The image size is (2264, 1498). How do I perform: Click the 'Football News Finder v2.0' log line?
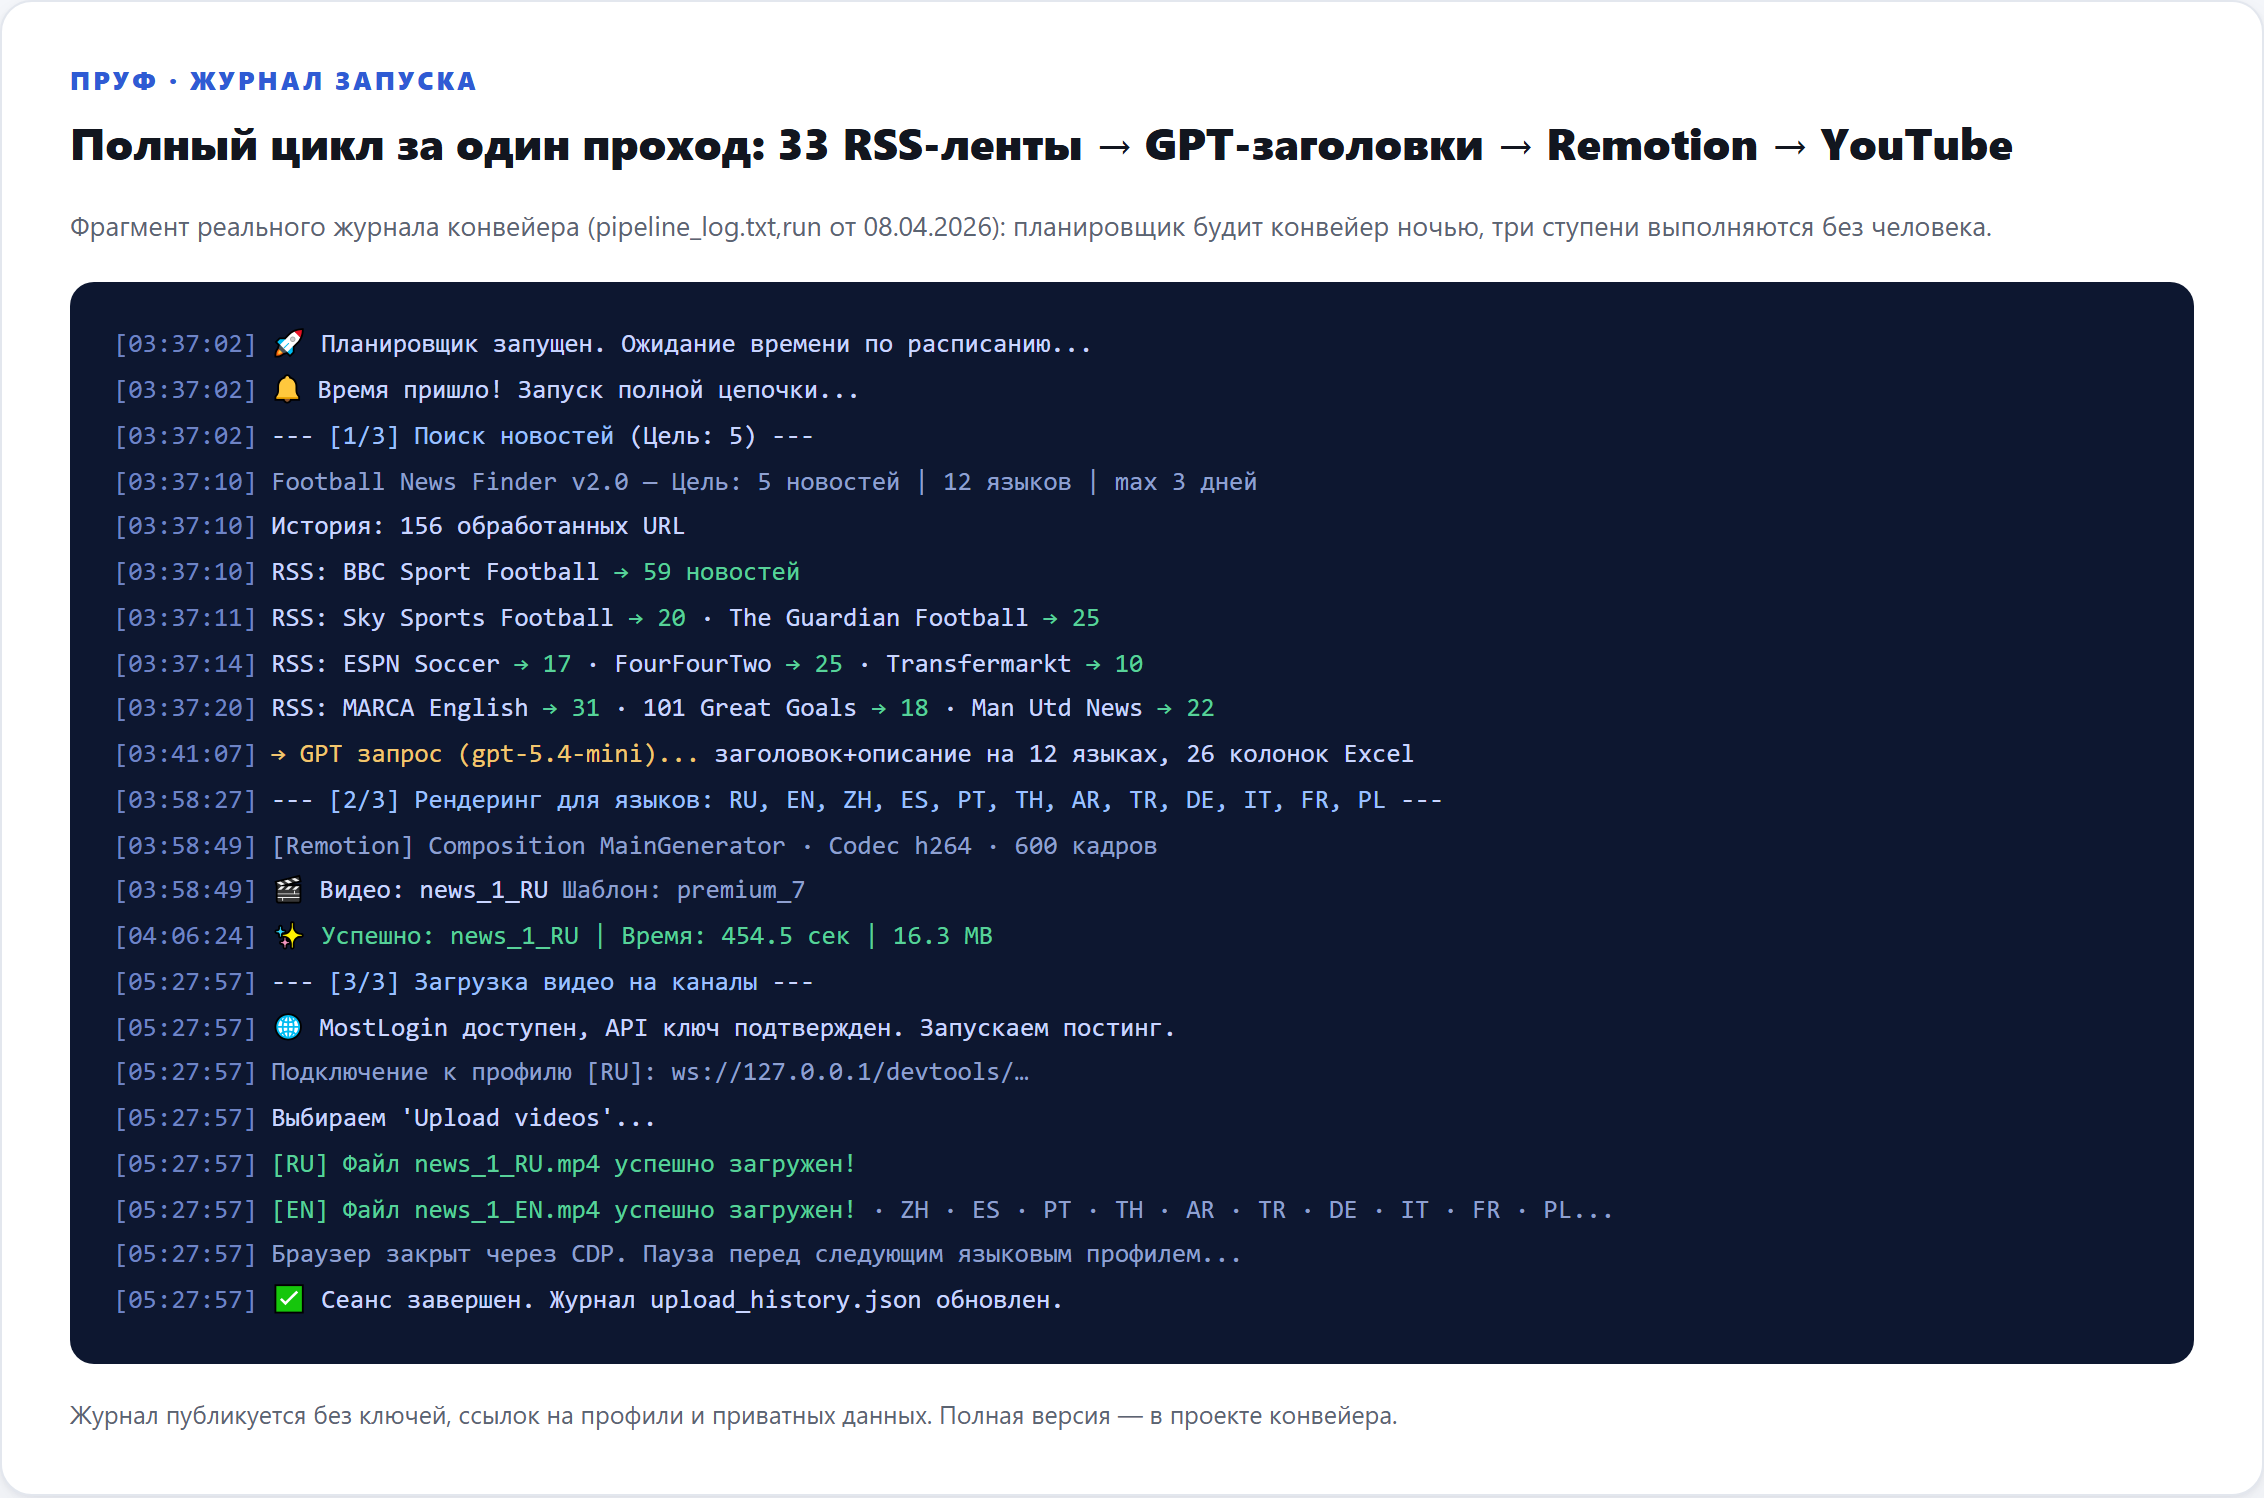[764, 482]
